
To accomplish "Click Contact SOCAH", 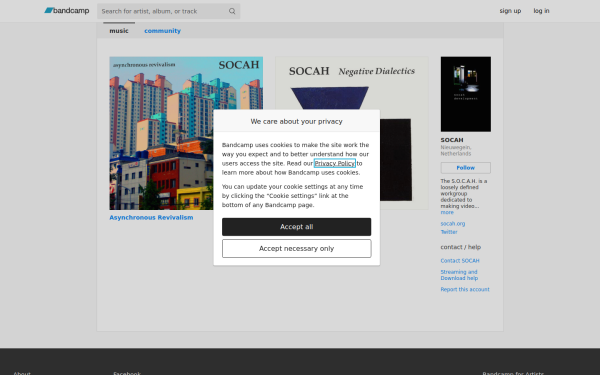I will click(x=460, y=261).
